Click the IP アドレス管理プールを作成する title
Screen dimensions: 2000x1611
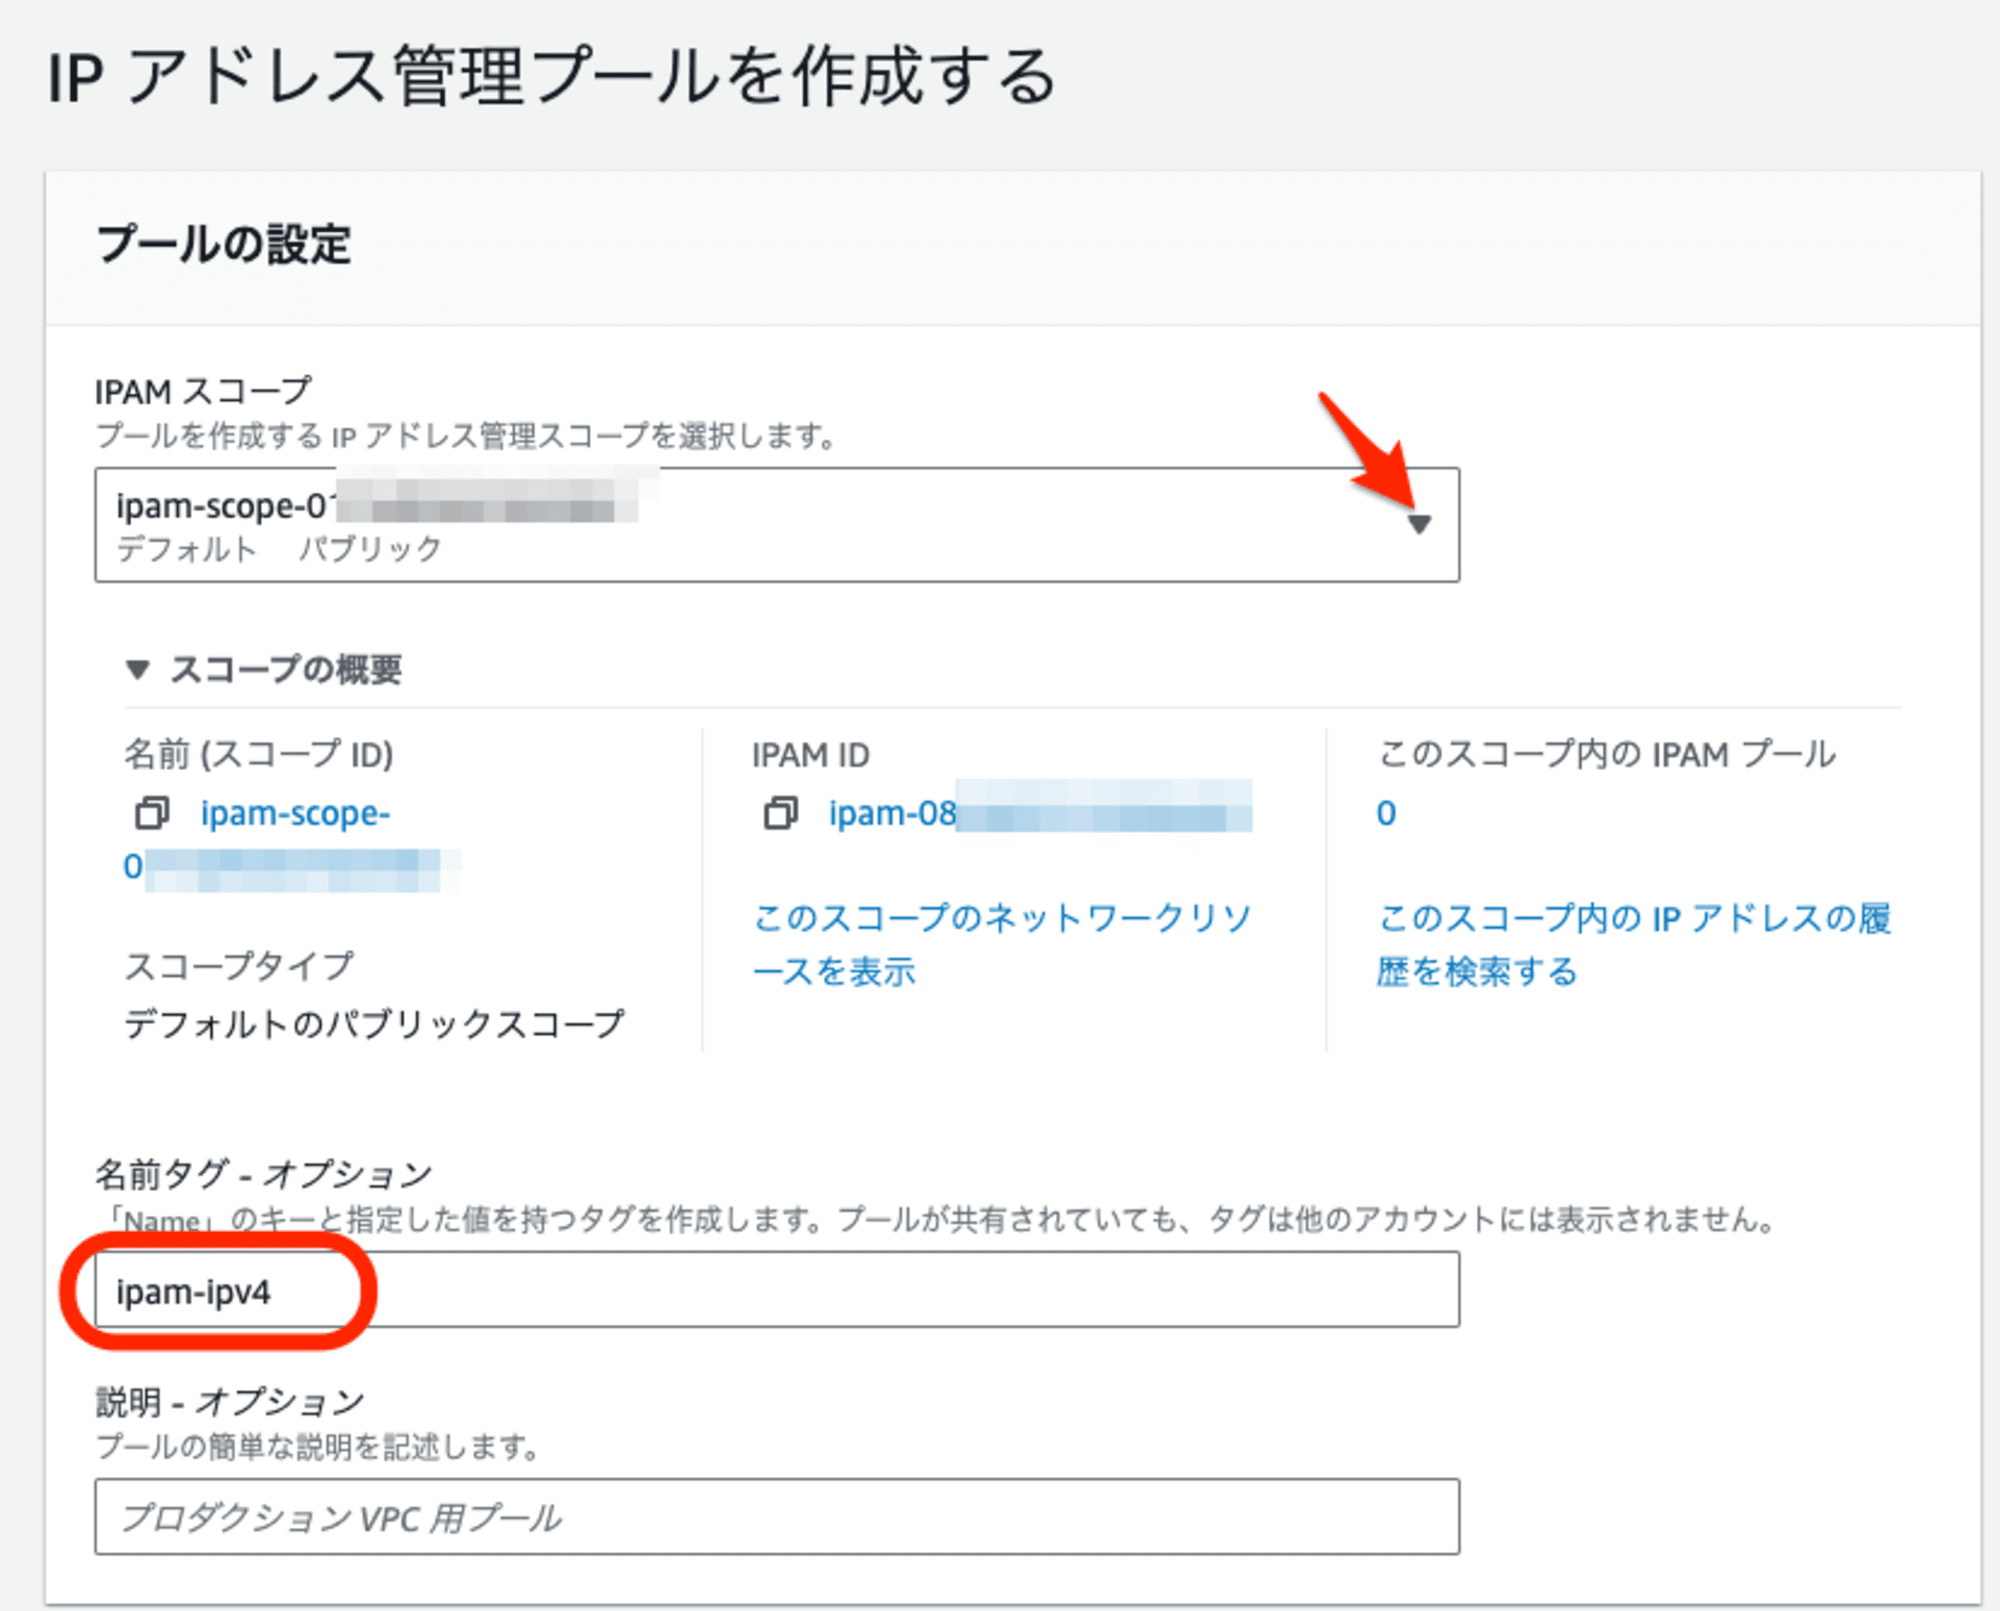[x=552, y=76]
